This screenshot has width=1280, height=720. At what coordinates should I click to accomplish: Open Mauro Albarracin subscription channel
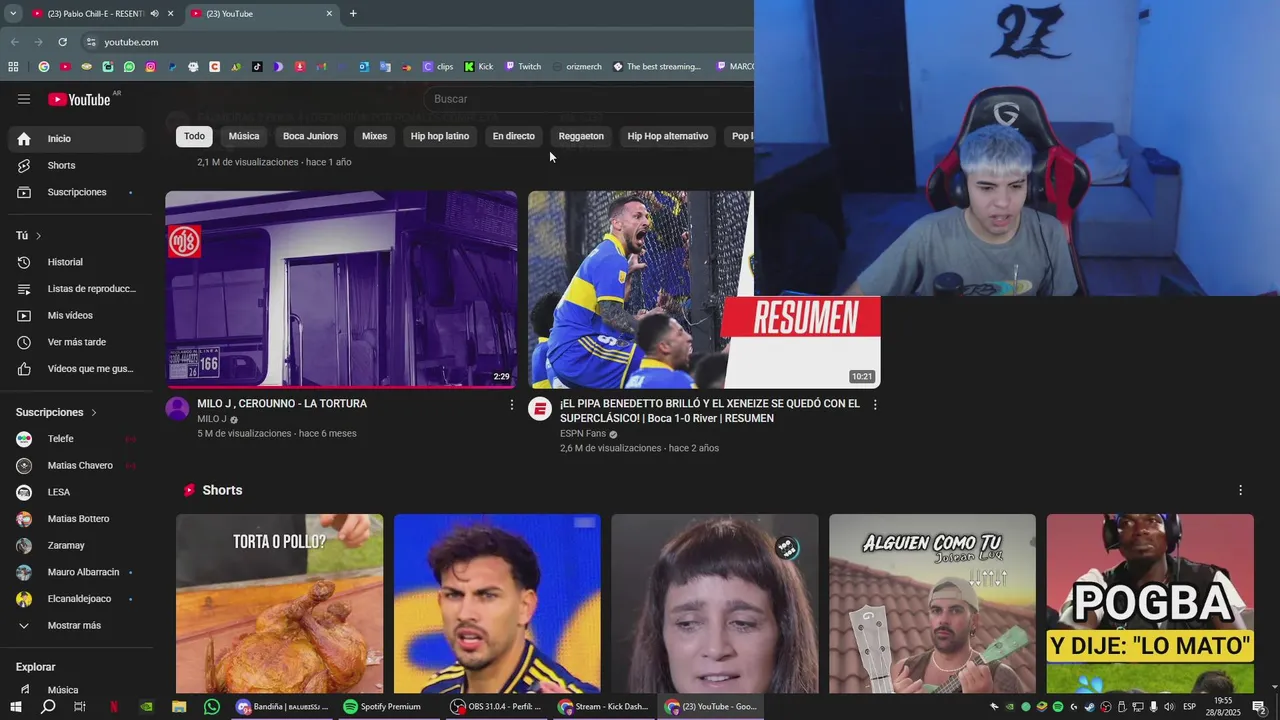[x=76, y=572]
